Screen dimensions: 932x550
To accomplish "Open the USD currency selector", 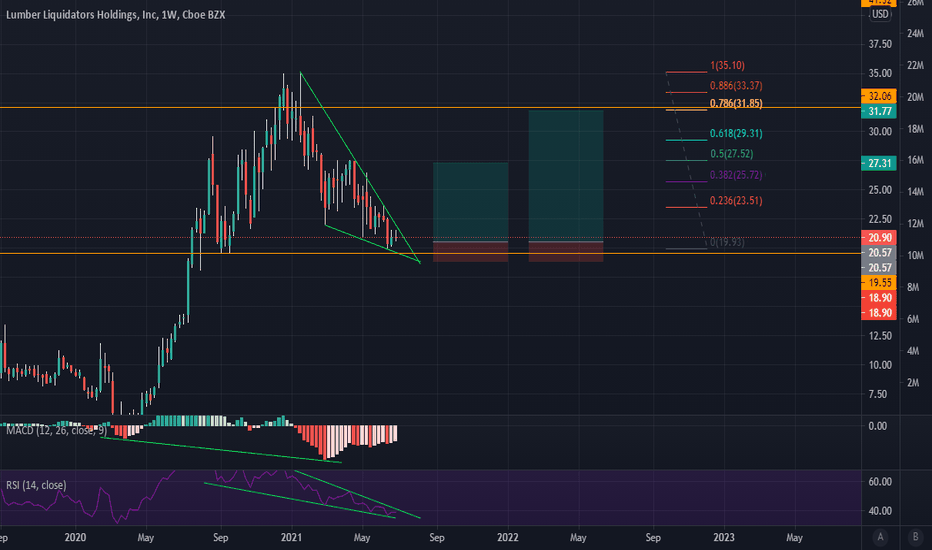I will click(x=880, y=14).
